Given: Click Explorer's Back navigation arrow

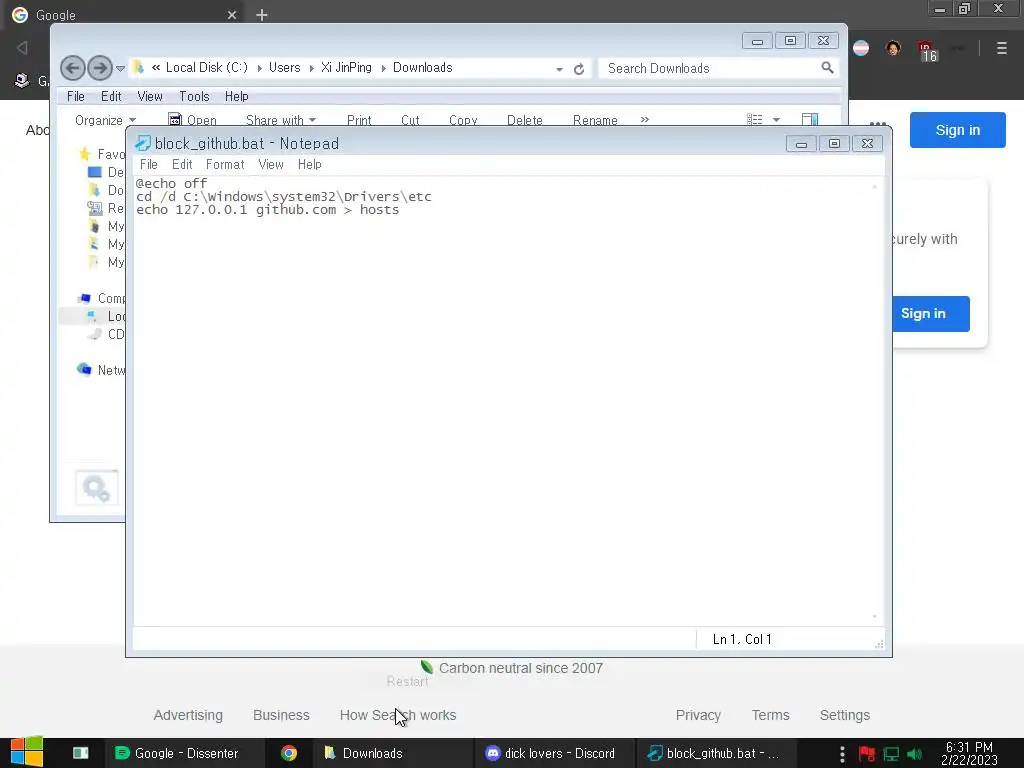Looking at the screenshot, I should coord(72,68).
